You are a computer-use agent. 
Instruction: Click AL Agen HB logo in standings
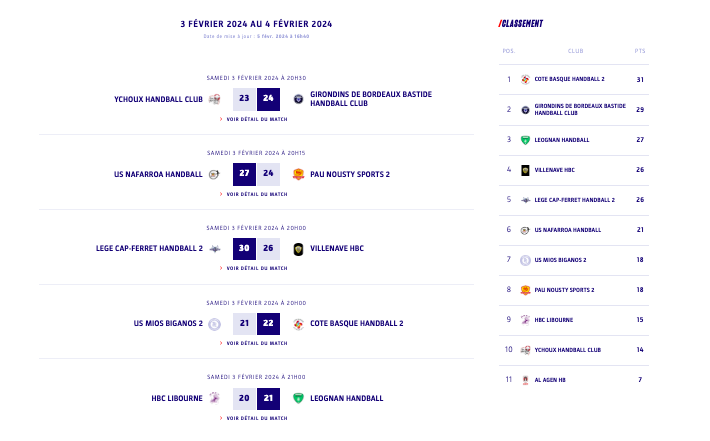pos(525,380)
